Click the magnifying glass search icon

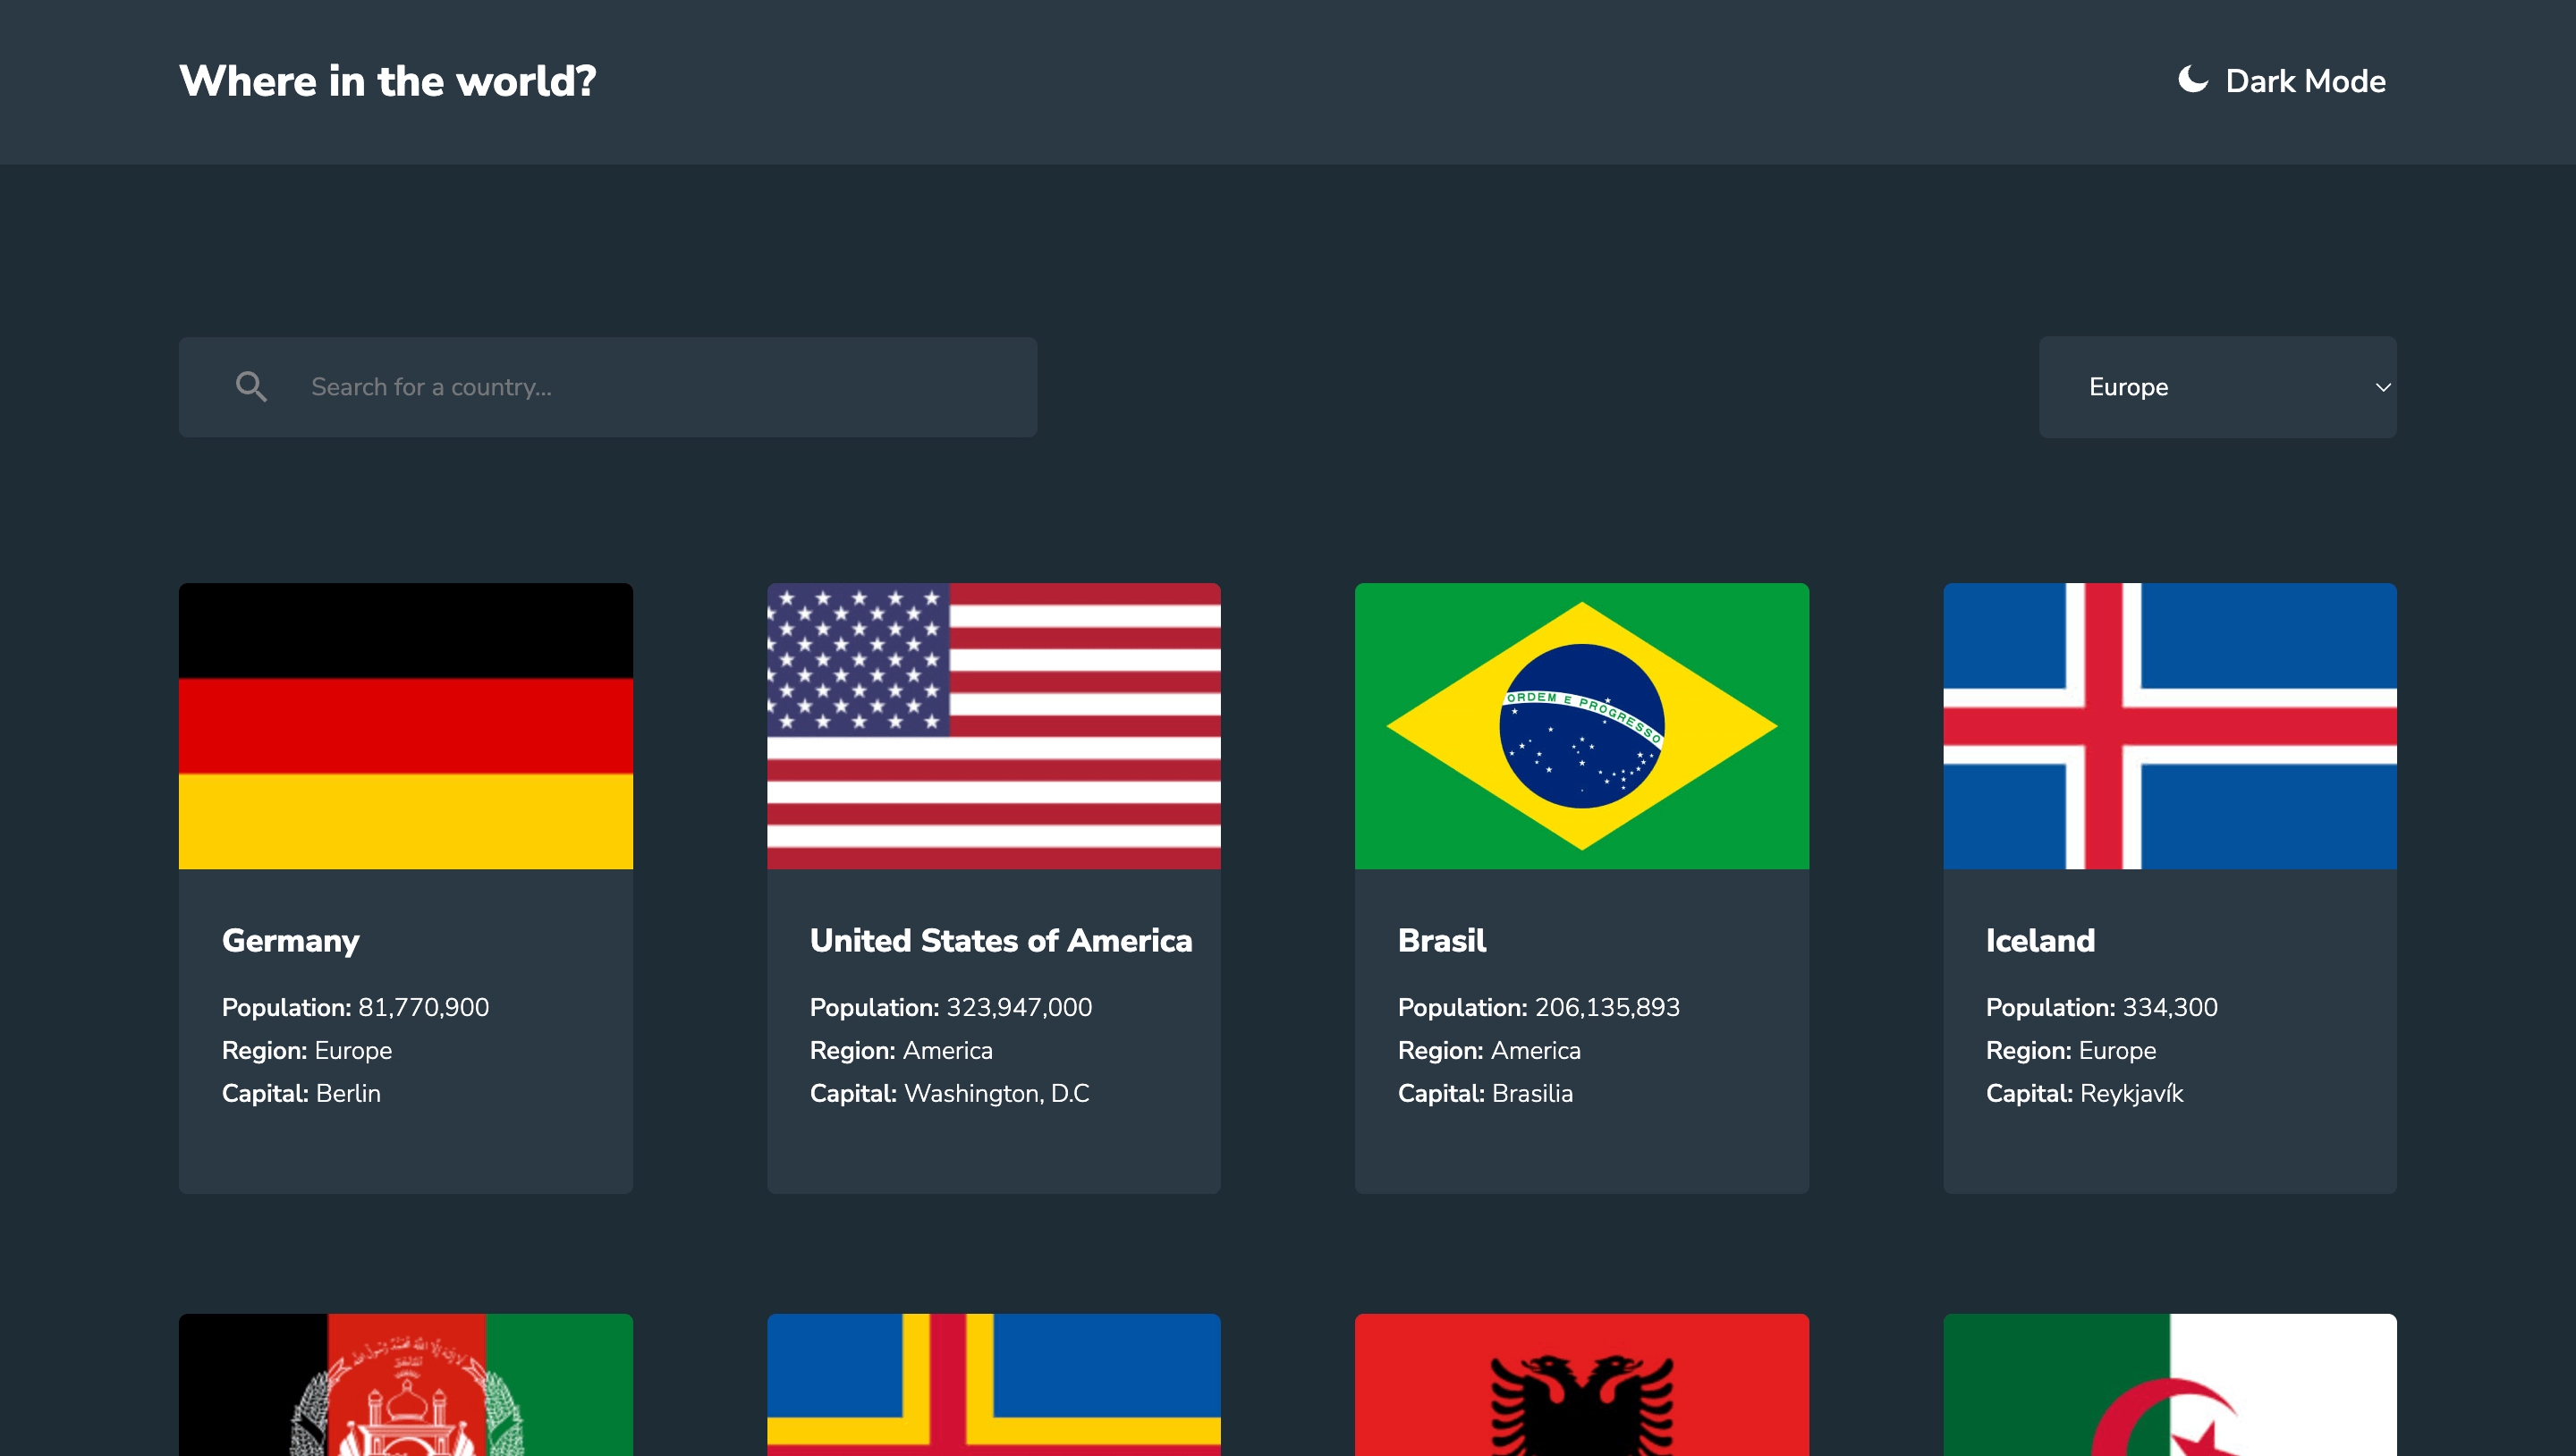click(251, 387)
